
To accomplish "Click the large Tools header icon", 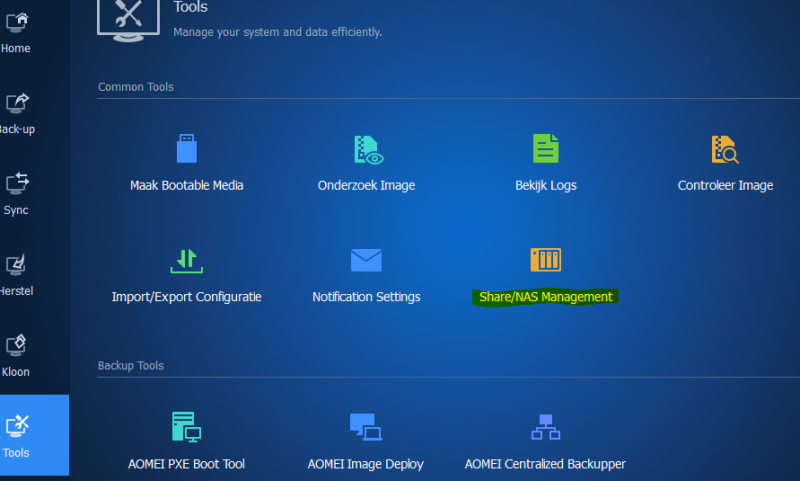I will [131, 16].
